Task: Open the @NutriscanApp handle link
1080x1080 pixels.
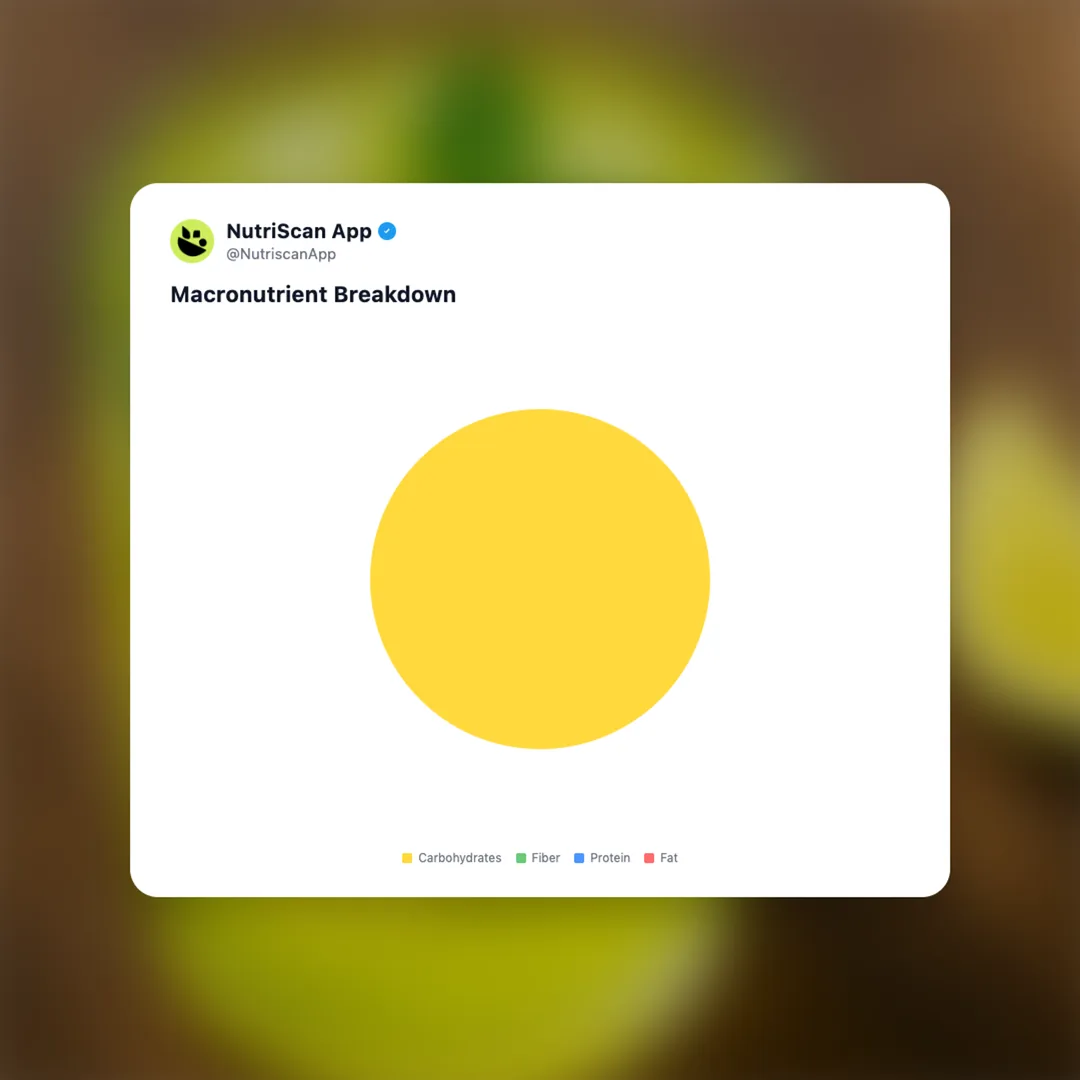Action: click(281, 254)
